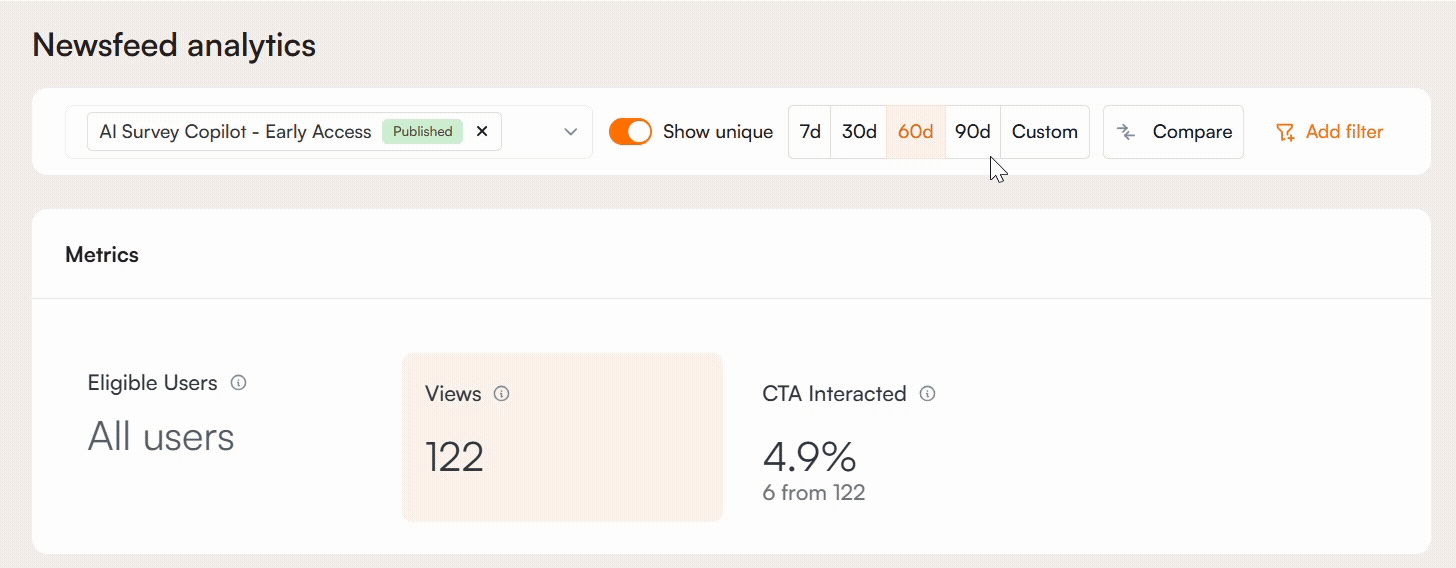This screenshot has height=568, width=1456.
Task: Select the 7d time range
Action: [x=810, y=132]
